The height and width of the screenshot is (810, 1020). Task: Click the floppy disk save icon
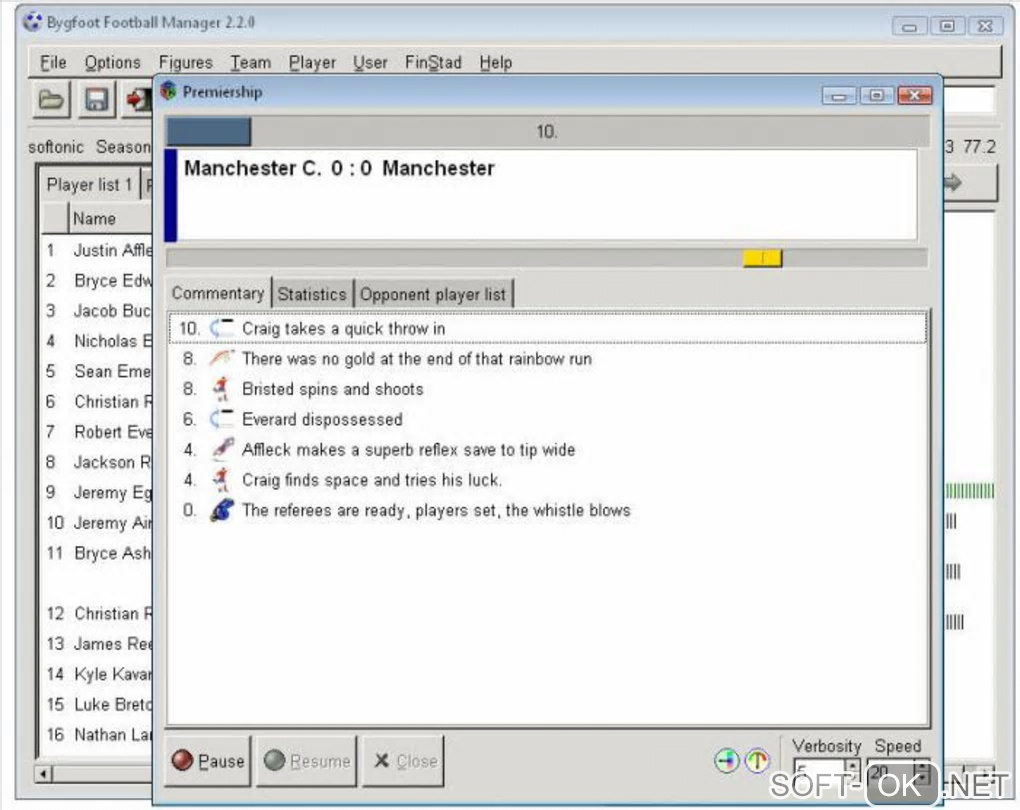pyautogui.click(x=96, y=100)
